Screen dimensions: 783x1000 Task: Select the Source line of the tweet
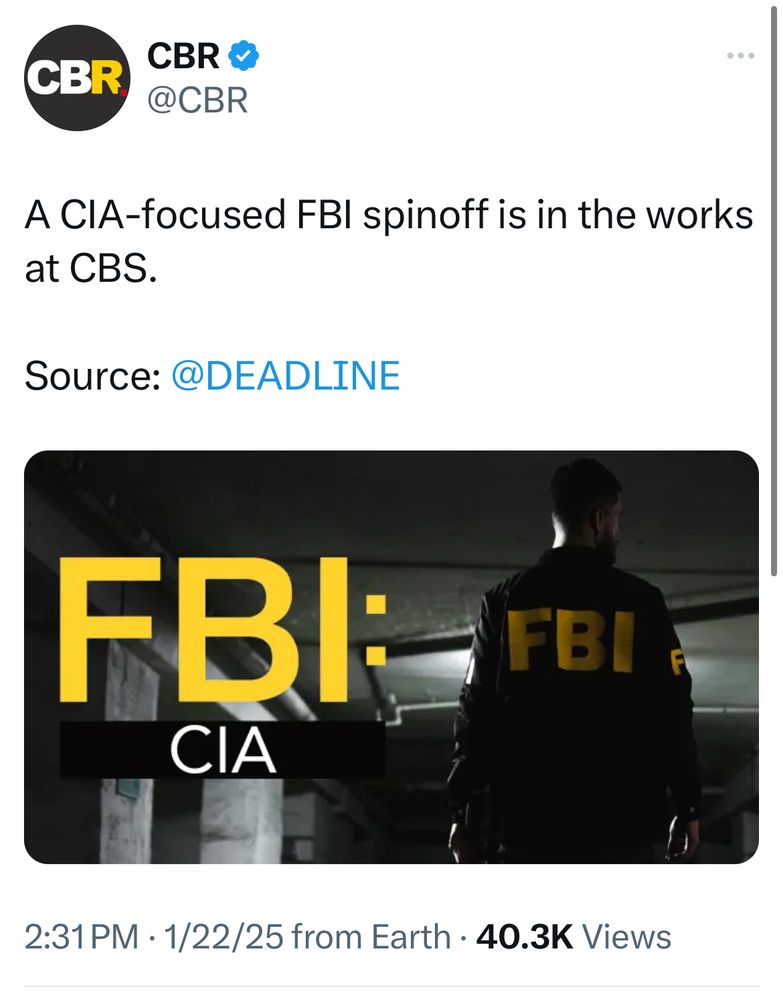point(212,376)
